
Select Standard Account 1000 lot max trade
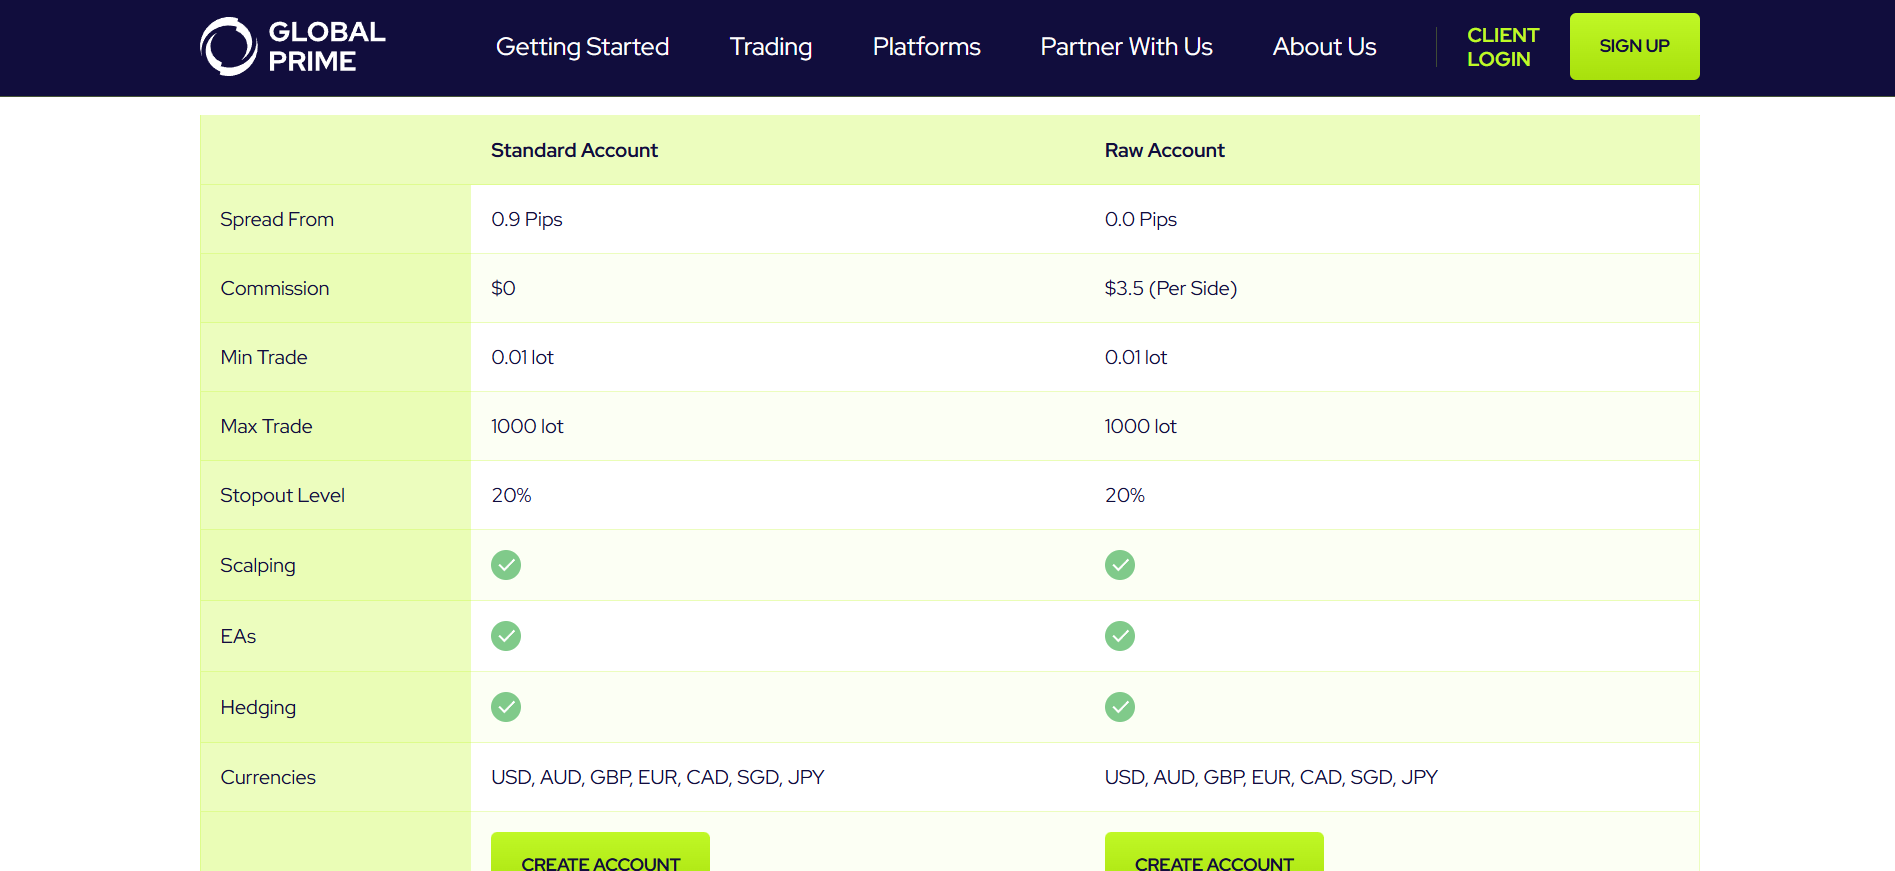point(527,426)
